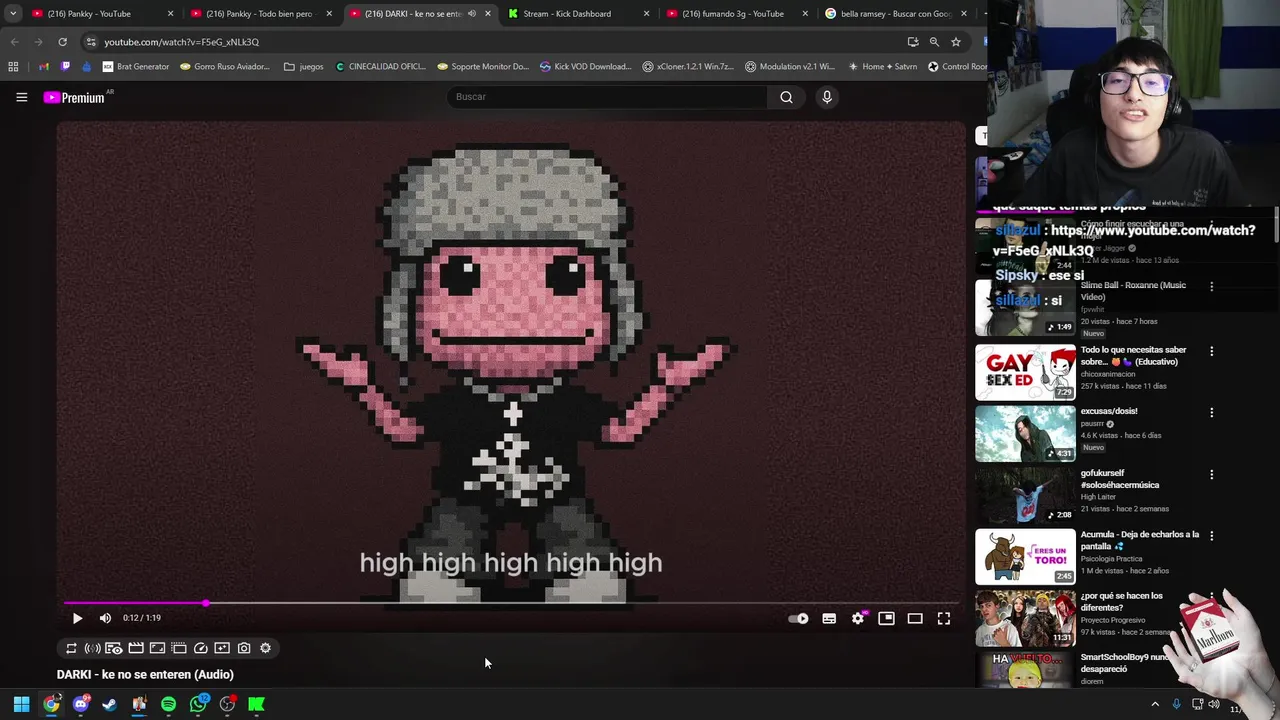Click the volume booster waves icon
Viewport: 1280px width, 720px height.
point(92,648)
